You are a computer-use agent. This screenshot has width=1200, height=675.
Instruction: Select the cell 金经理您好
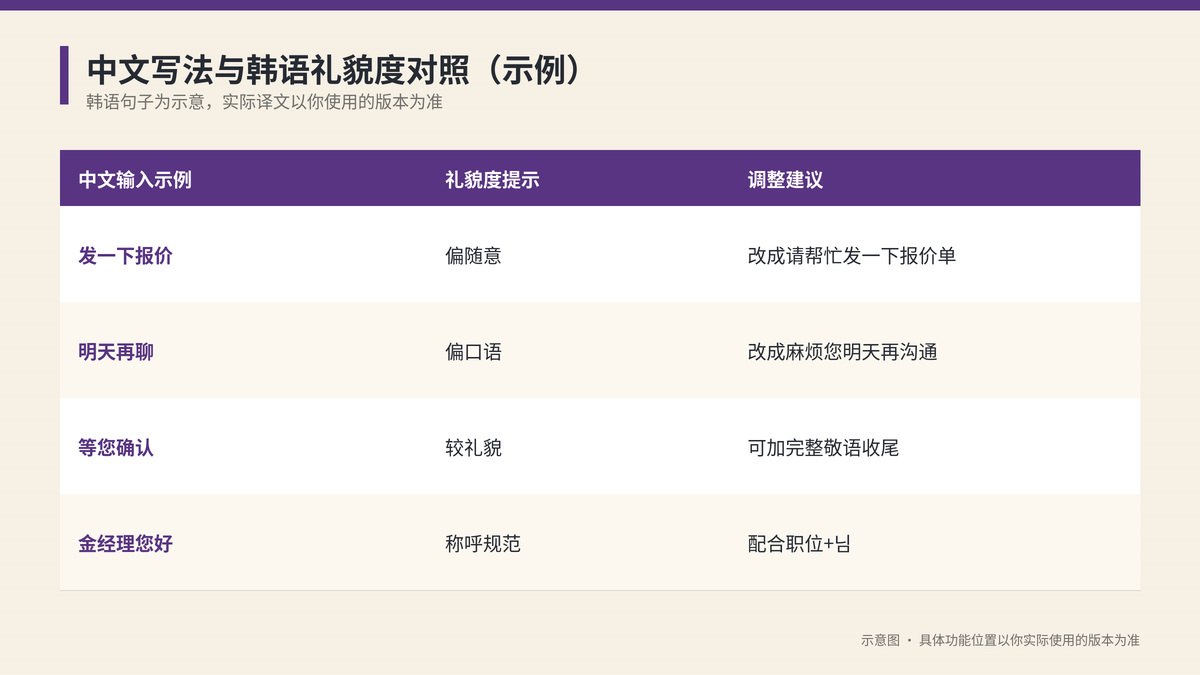(x=126, y=544)
